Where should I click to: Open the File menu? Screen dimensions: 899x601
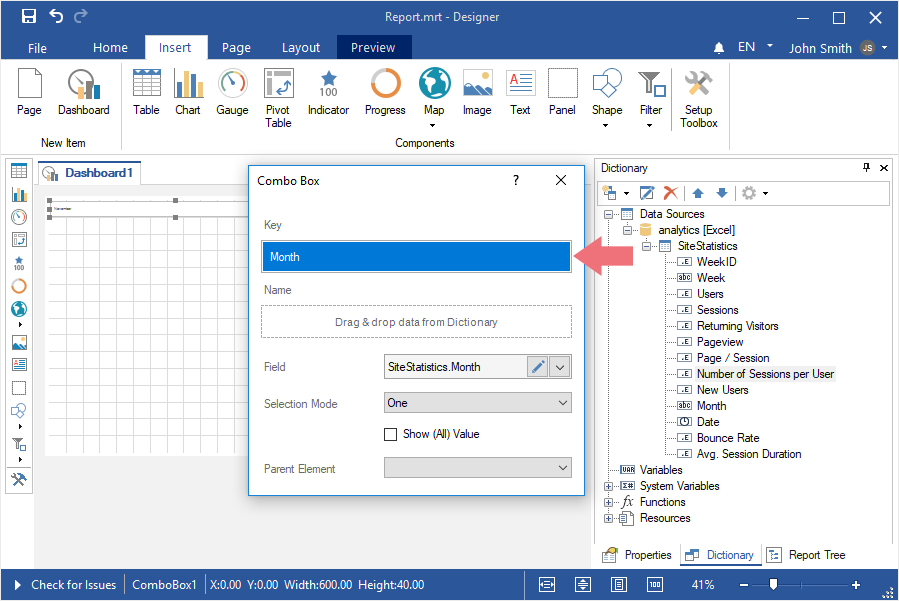click(37, 48)
